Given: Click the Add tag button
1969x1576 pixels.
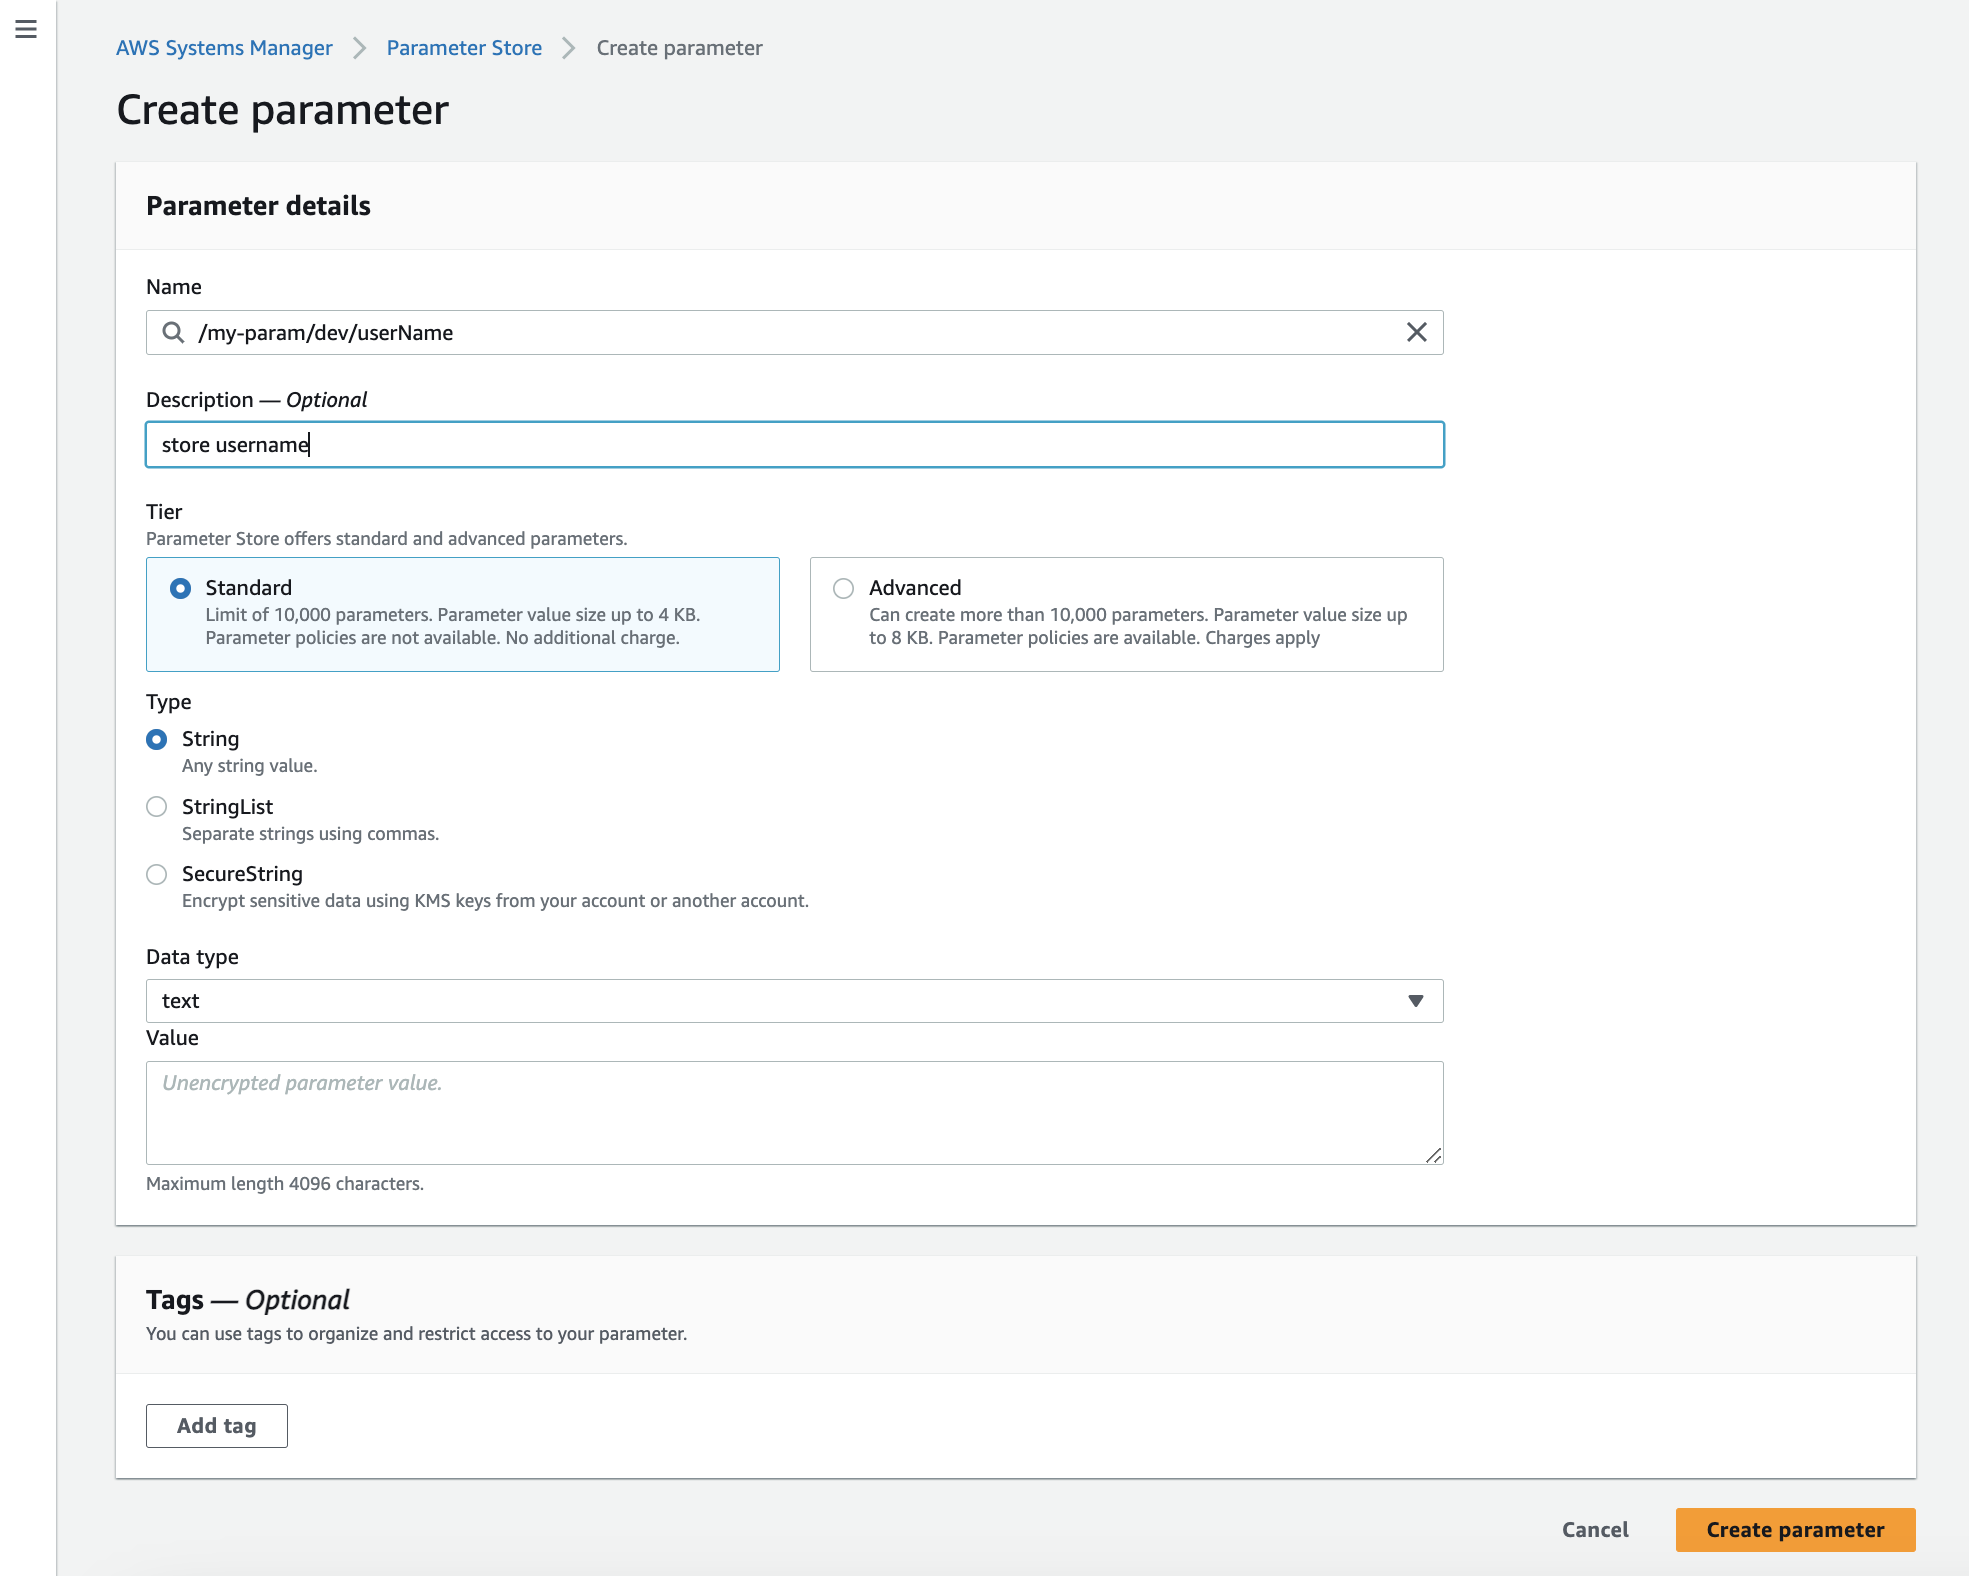Looking at the screenshot, I should [217, 1426].
